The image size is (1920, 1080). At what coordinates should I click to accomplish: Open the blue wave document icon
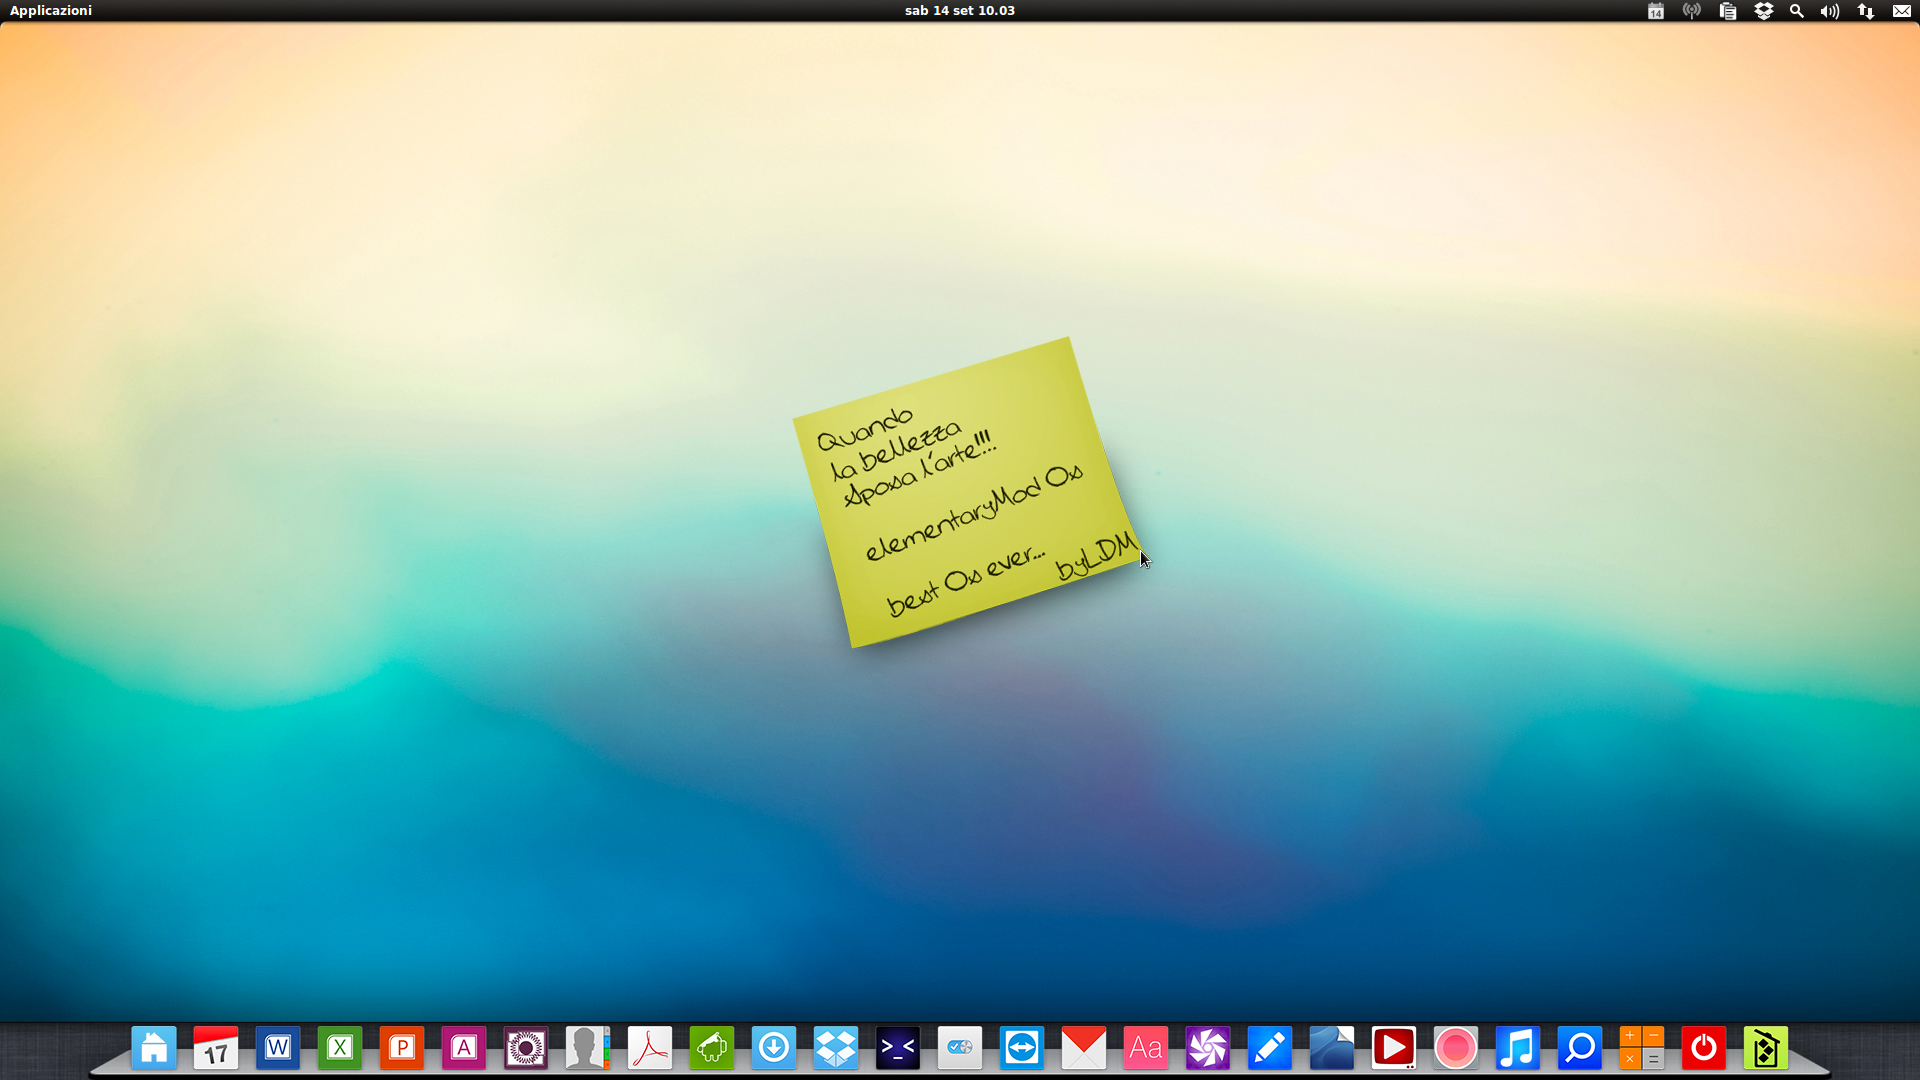(x=1332, y=1048)
